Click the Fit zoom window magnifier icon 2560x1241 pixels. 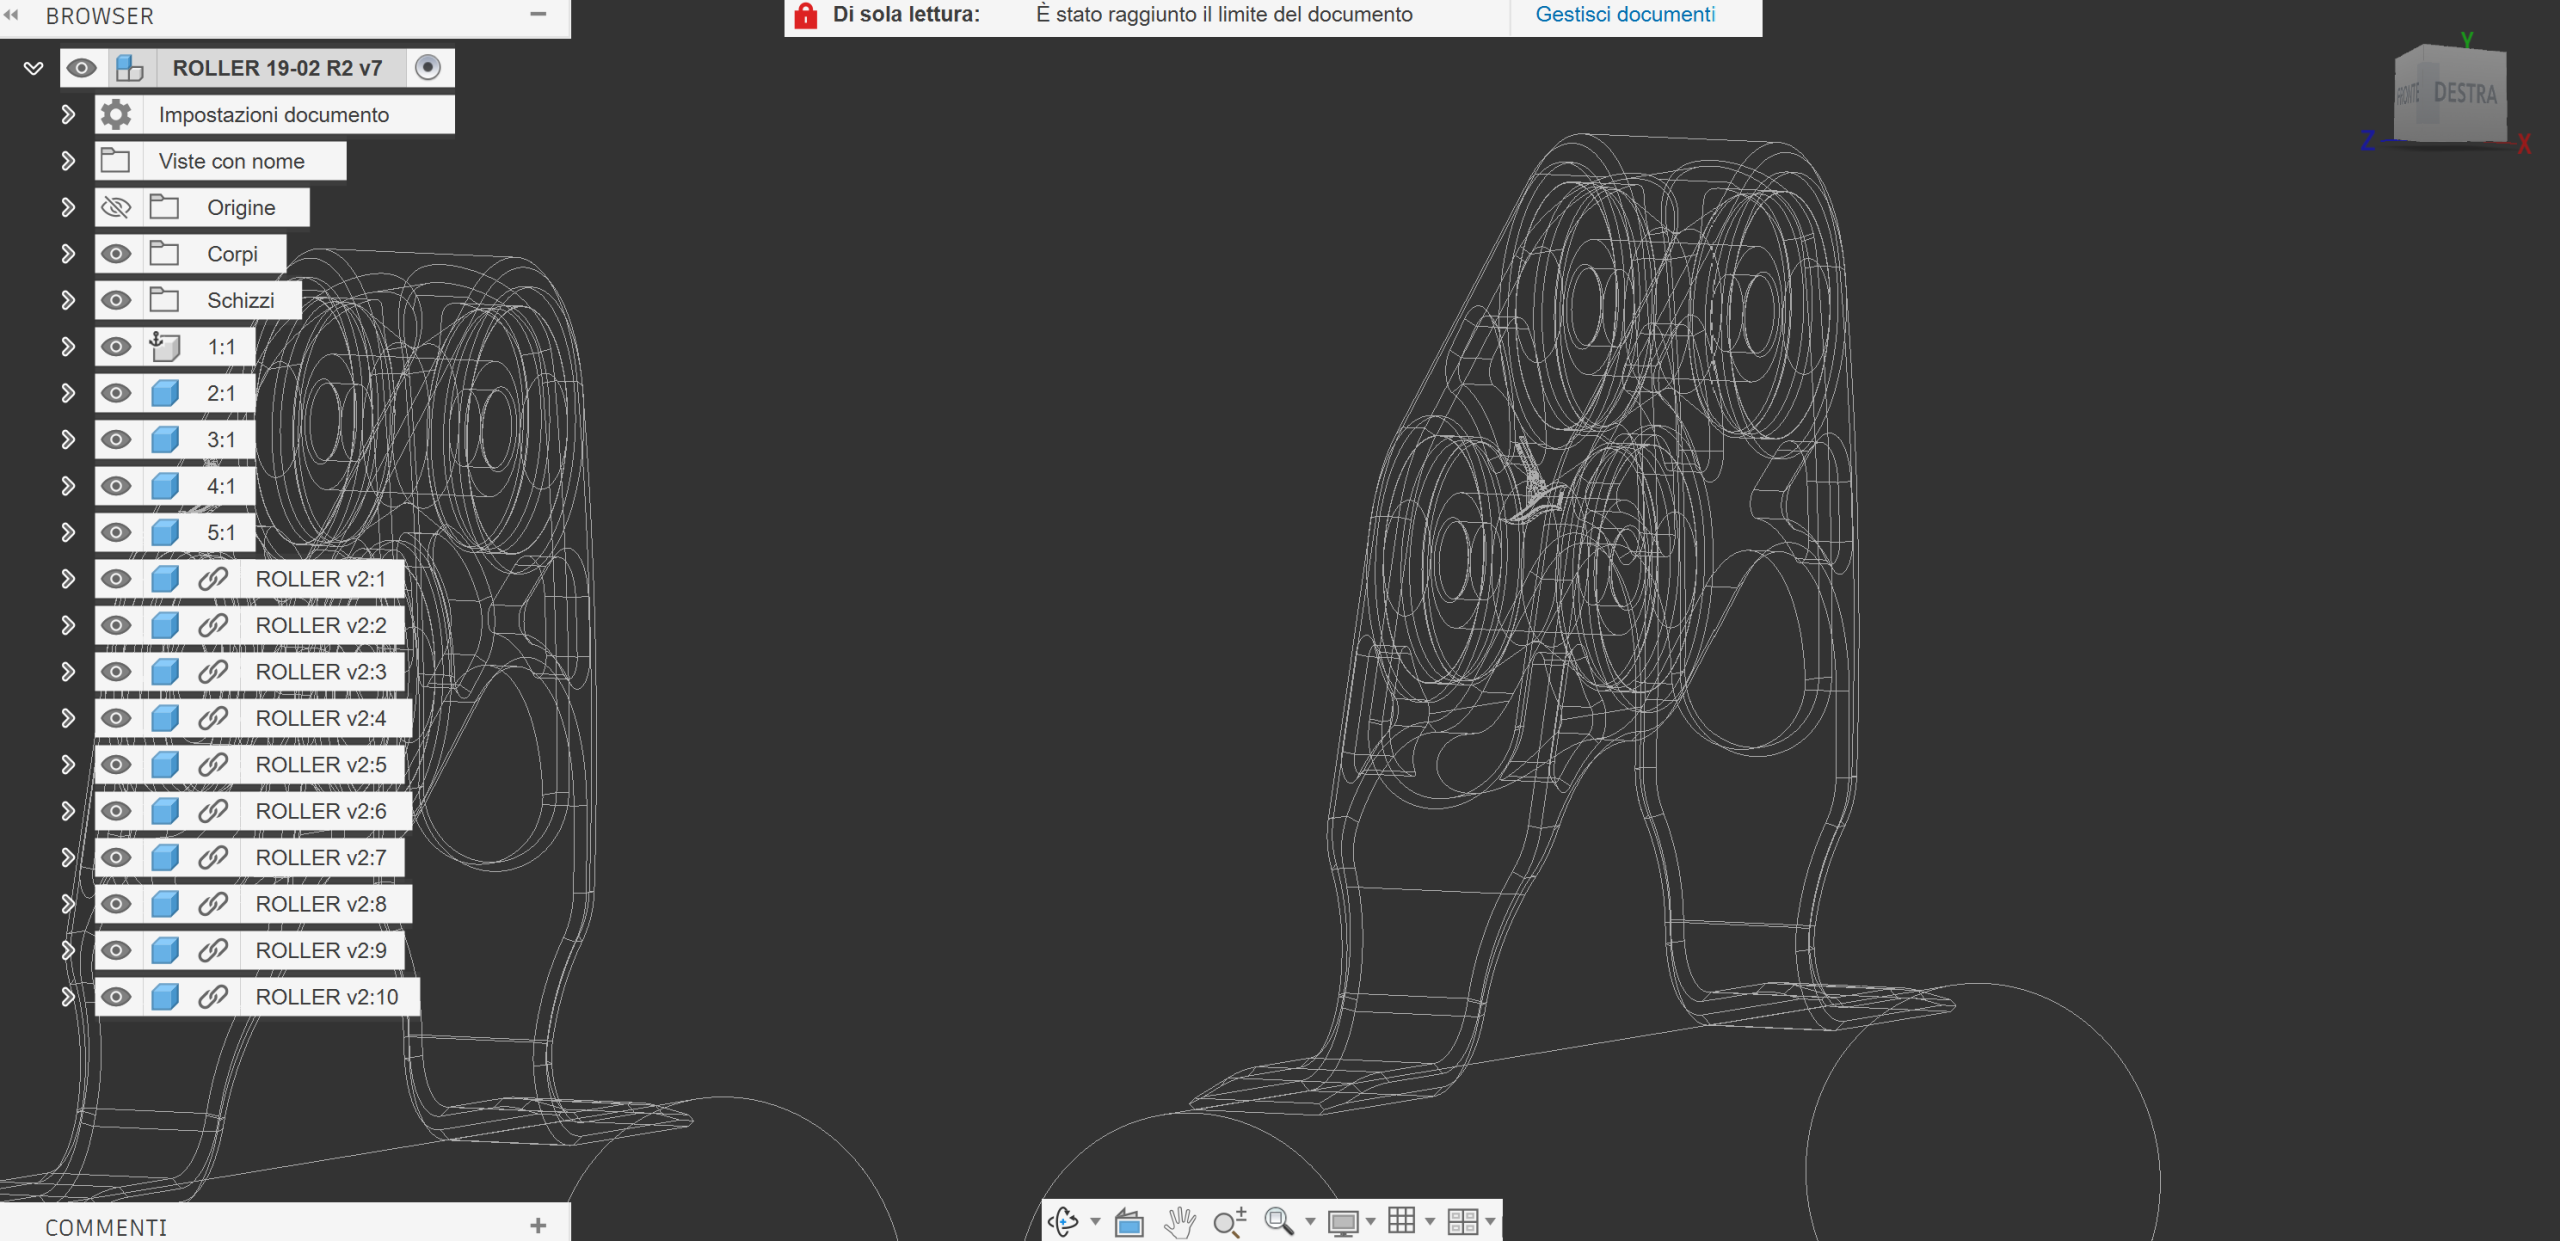(x=1278, y=1221)
